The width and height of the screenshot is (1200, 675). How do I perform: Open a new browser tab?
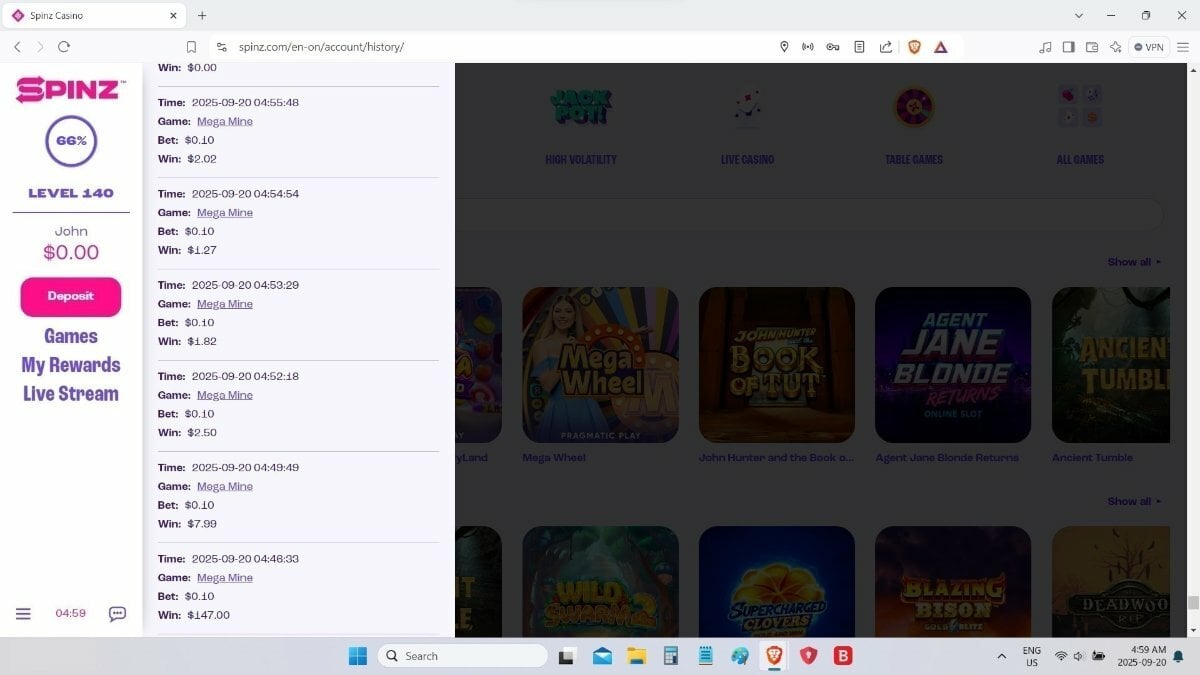pos(202,15)
